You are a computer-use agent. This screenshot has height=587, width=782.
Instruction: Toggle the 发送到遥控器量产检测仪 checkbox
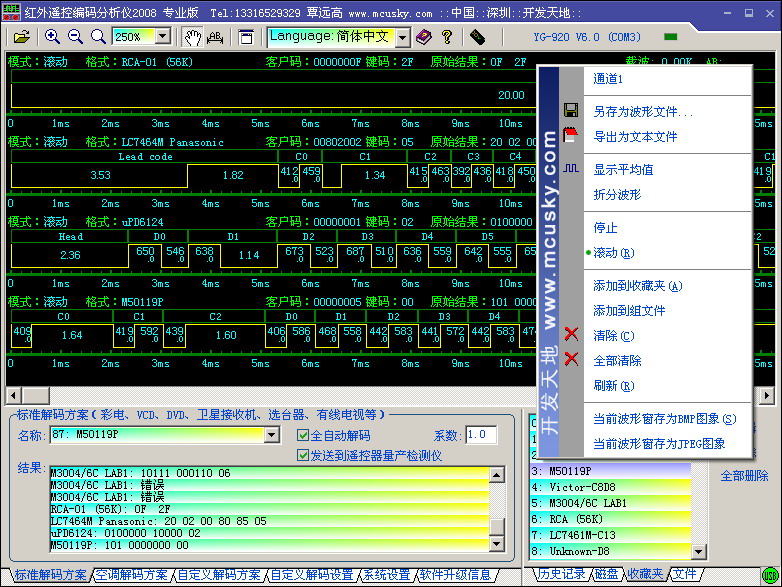304,455
